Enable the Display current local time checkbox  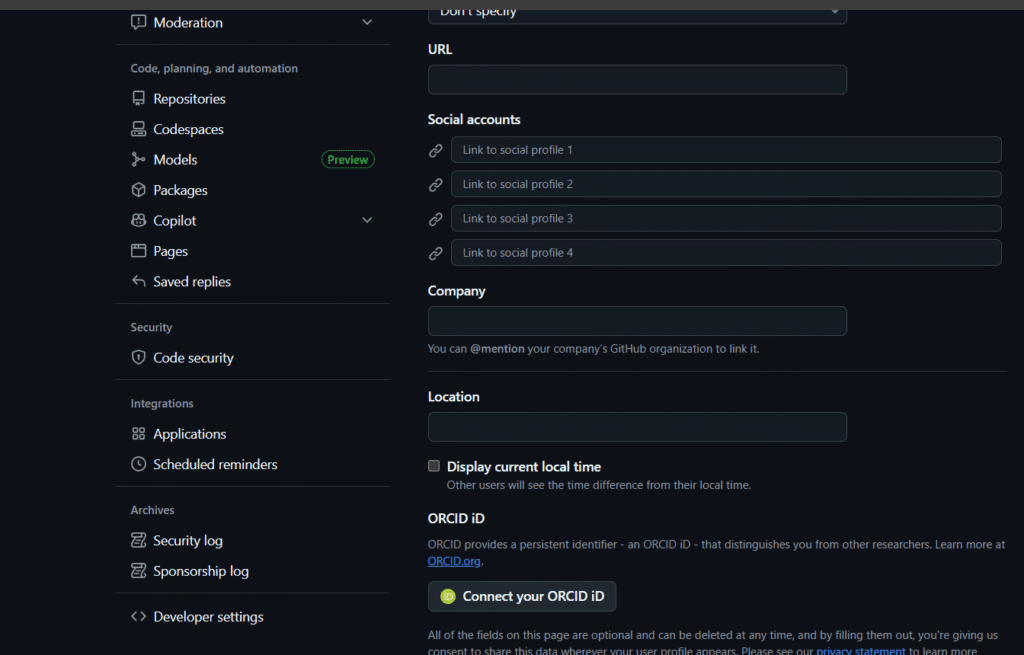coord(433,465)
